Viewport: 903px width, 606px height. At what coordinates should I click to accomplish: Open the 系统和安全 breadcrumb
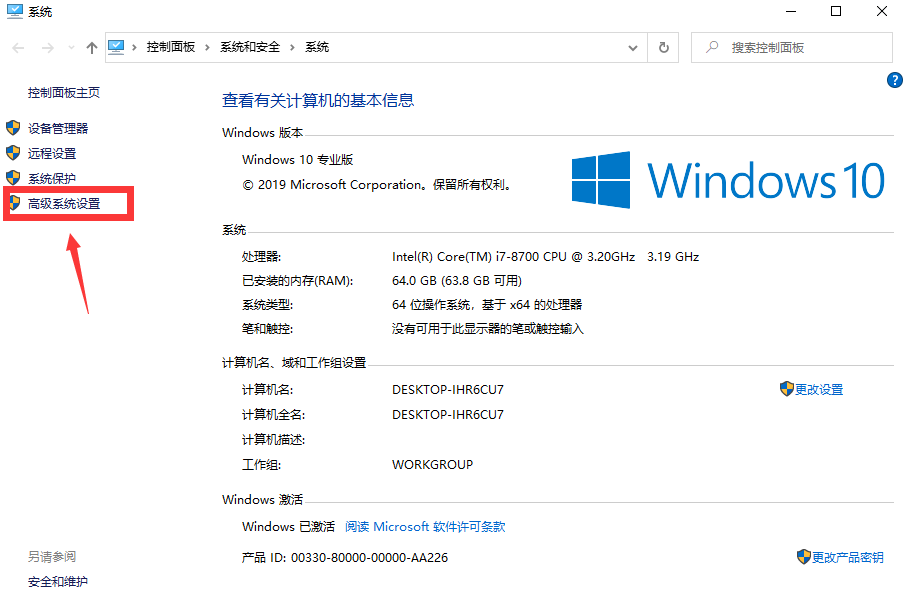[250, 47]
